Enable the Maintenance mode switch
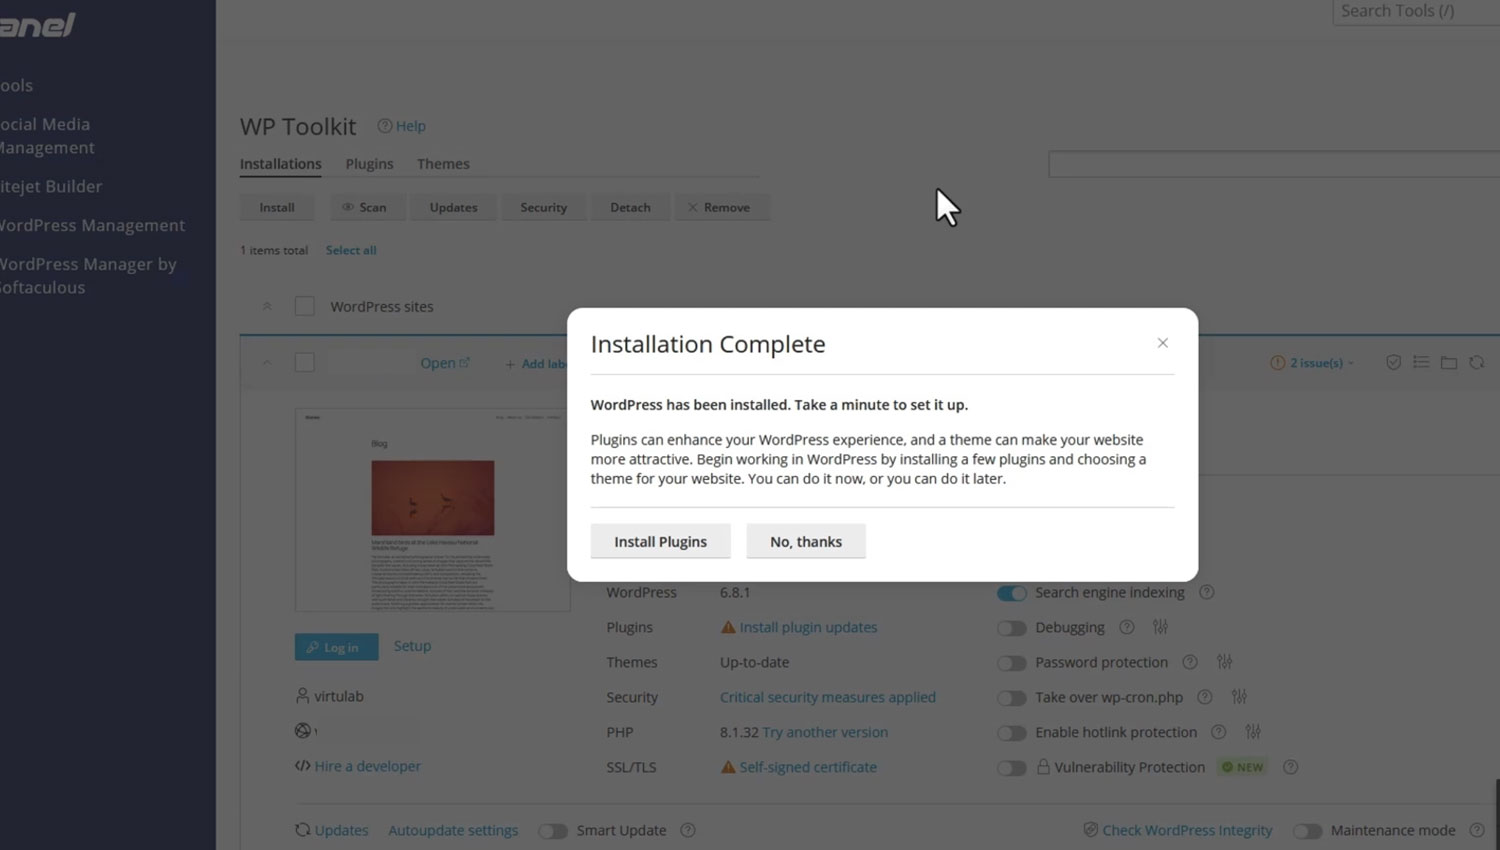 pos(1307,831)
